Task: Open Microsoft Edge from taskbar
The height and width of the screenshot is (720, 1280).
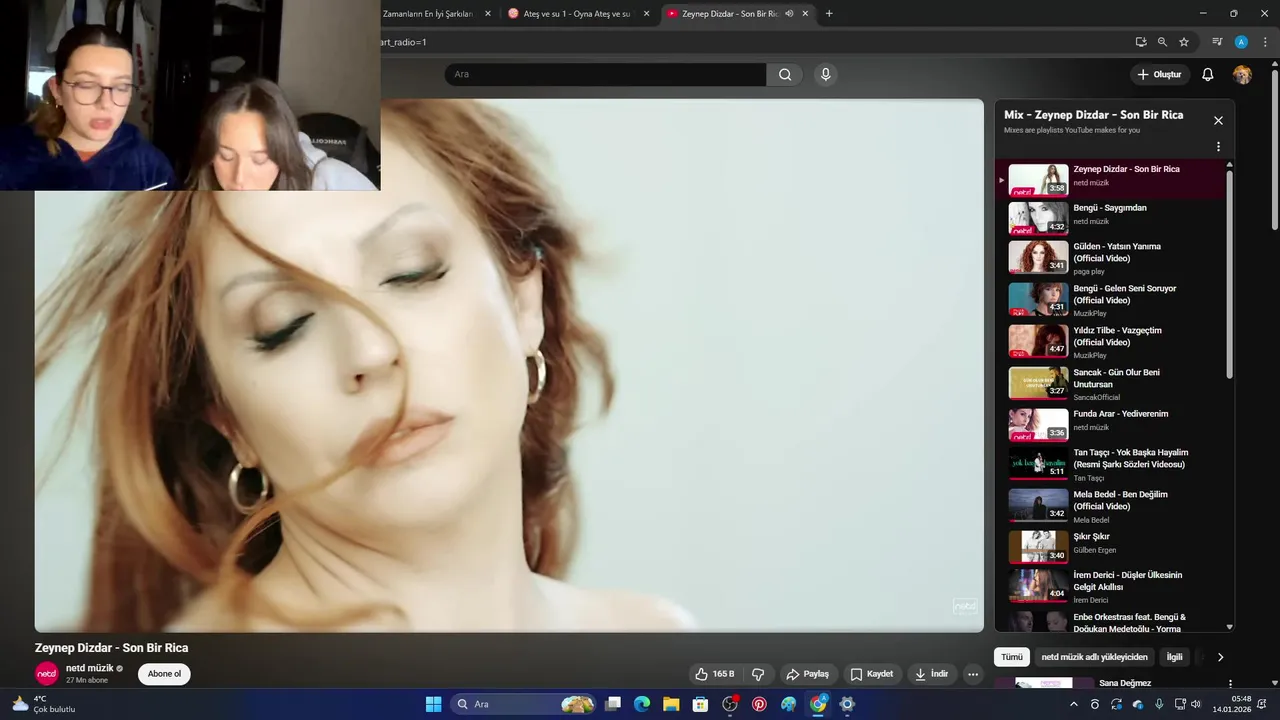Action: [642, 704]
